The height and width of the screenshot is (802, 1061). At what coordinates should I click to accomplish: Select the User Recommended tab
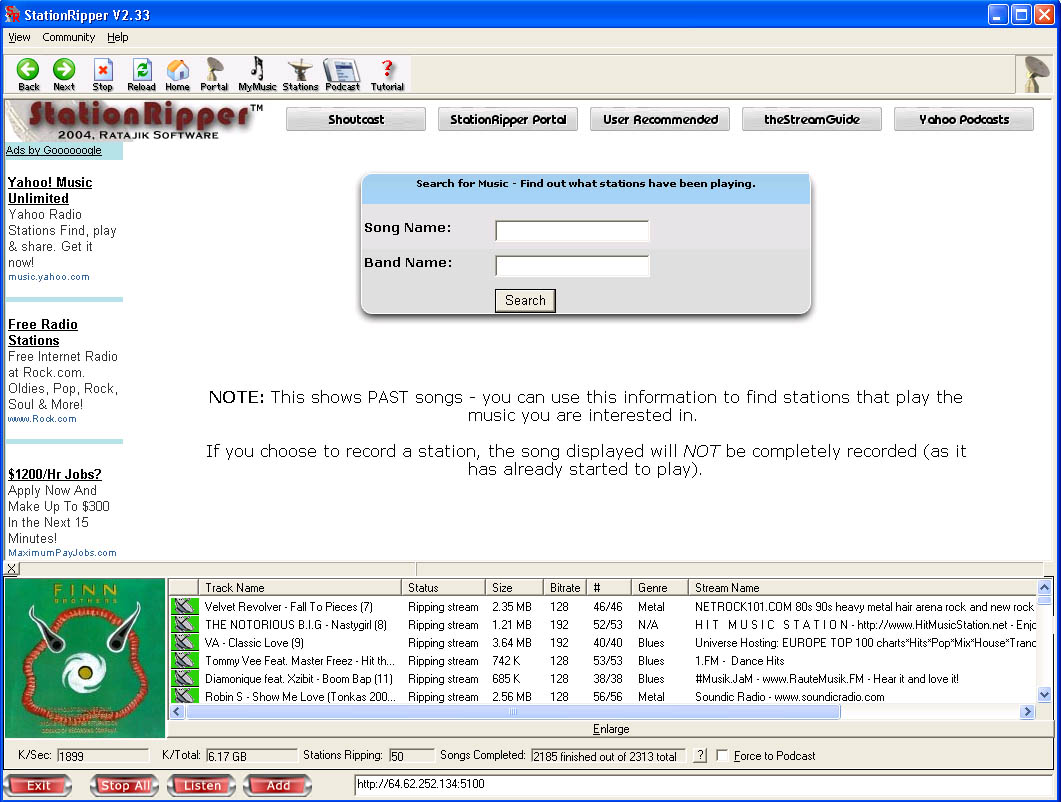tap(660, 119)
